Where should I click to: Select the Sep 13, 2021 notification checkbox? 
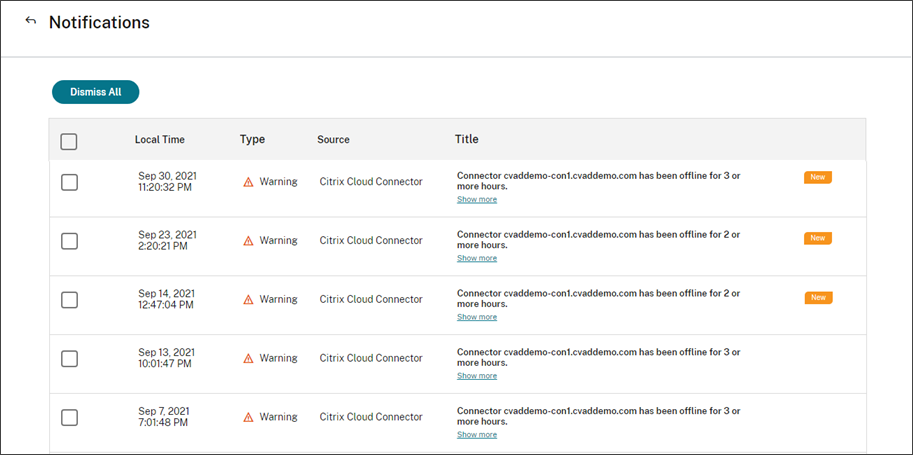(69, 358)
